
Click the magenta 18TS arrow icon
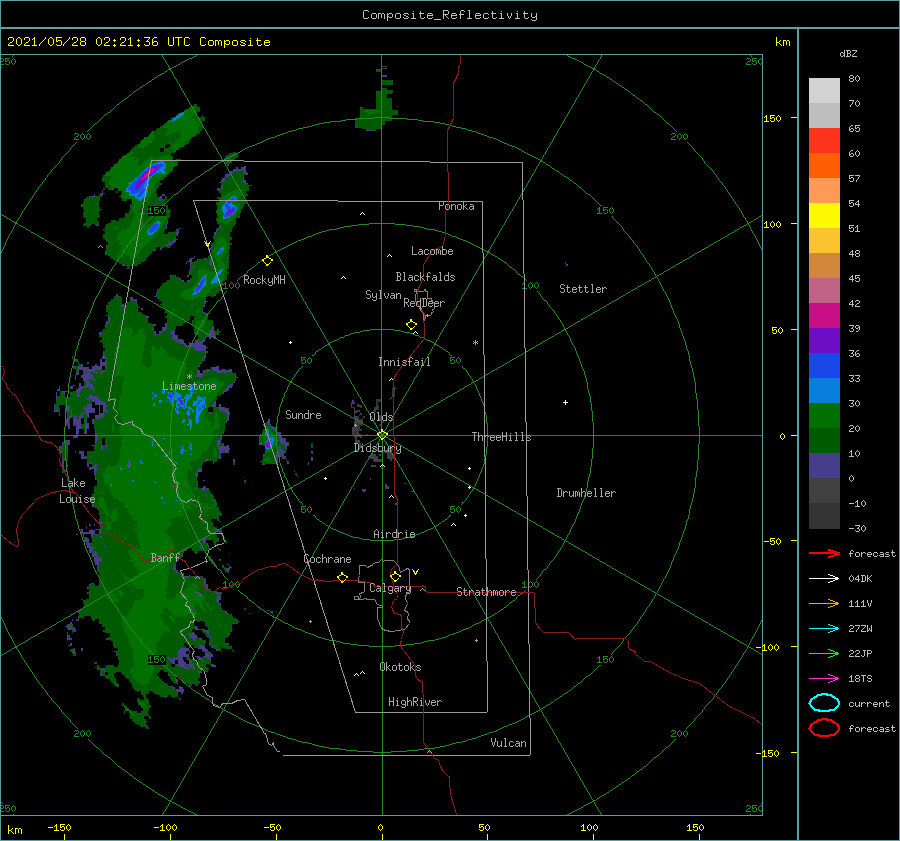tap(824, 679)
